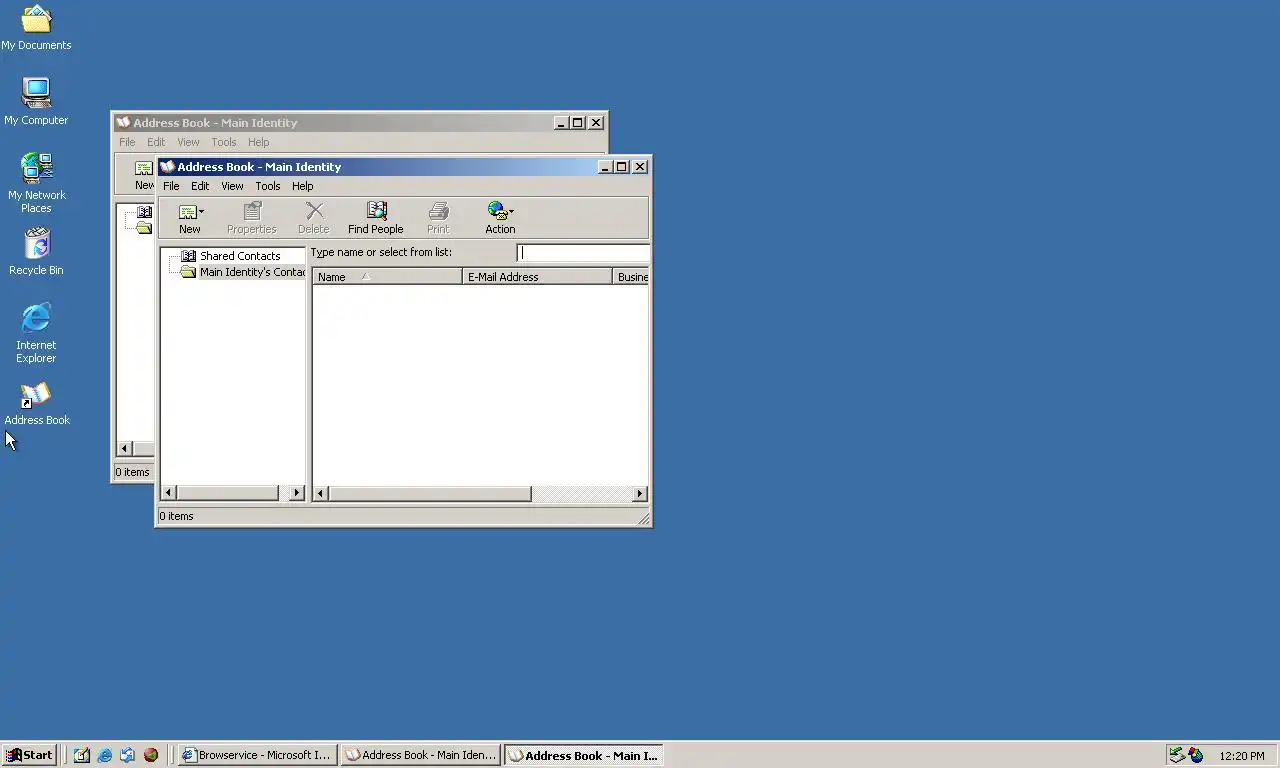Switch to first Address Book taskbar button
Screen dimensions: 1280x768
click(420, 755)
